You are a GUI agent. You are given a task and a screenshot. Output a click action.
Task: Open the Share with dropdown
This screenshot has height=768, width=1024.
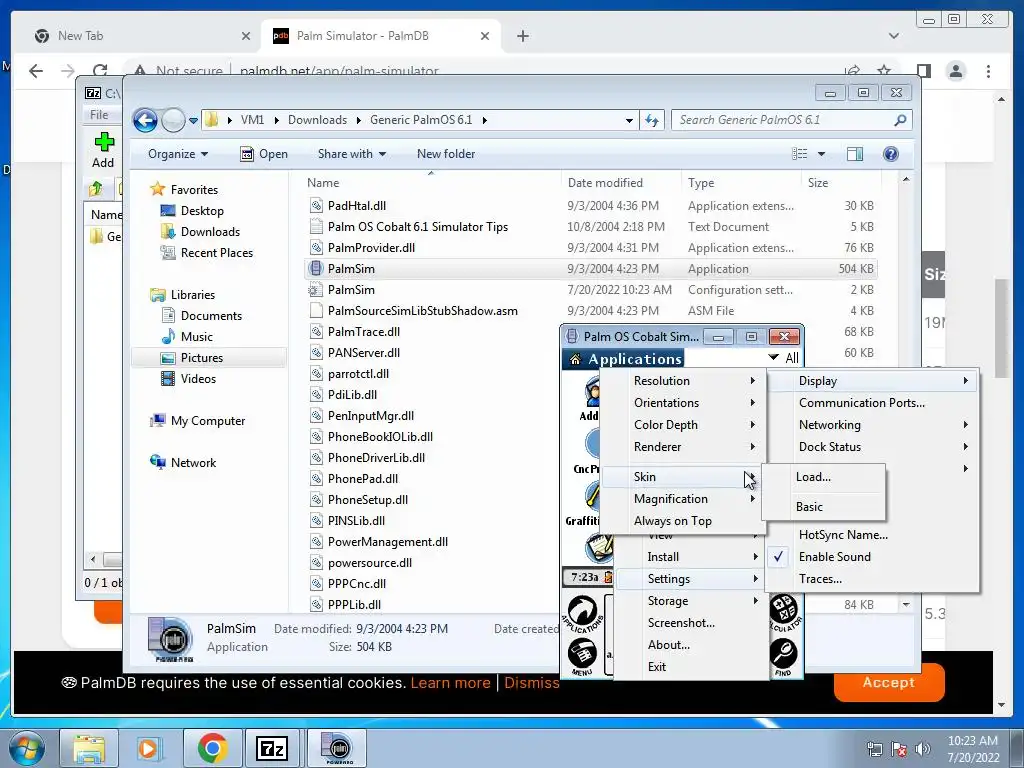pos(351,154)
